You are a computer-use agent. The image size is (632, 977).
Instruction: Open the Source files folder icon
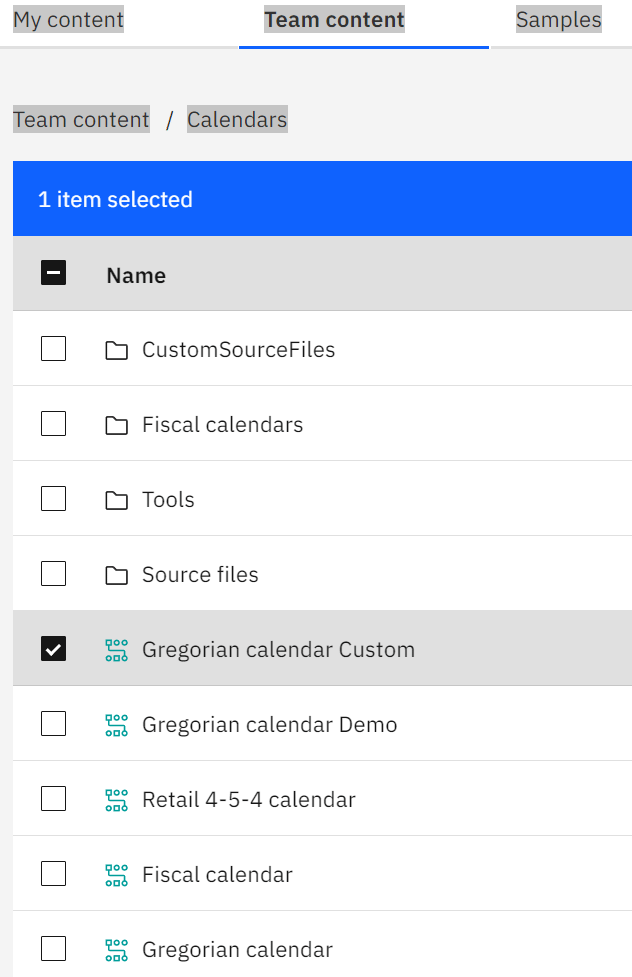[x=117, y=573]
